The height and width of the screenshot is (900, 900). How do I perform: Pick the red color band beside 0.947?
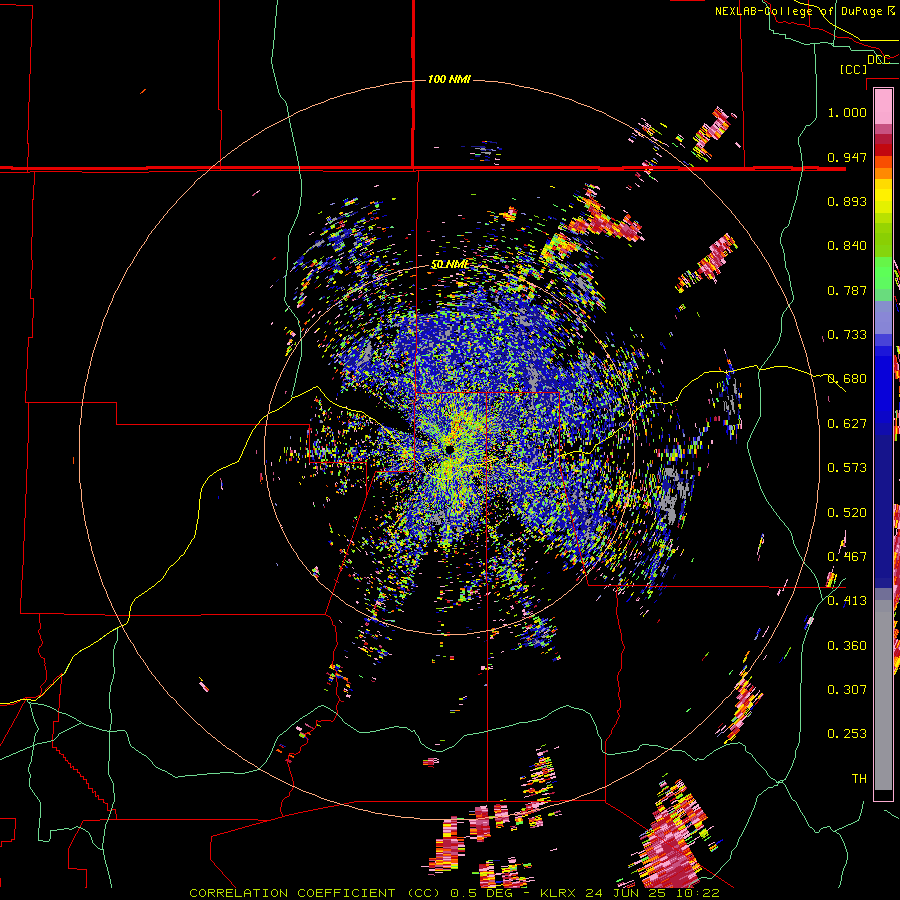point(883,150)
